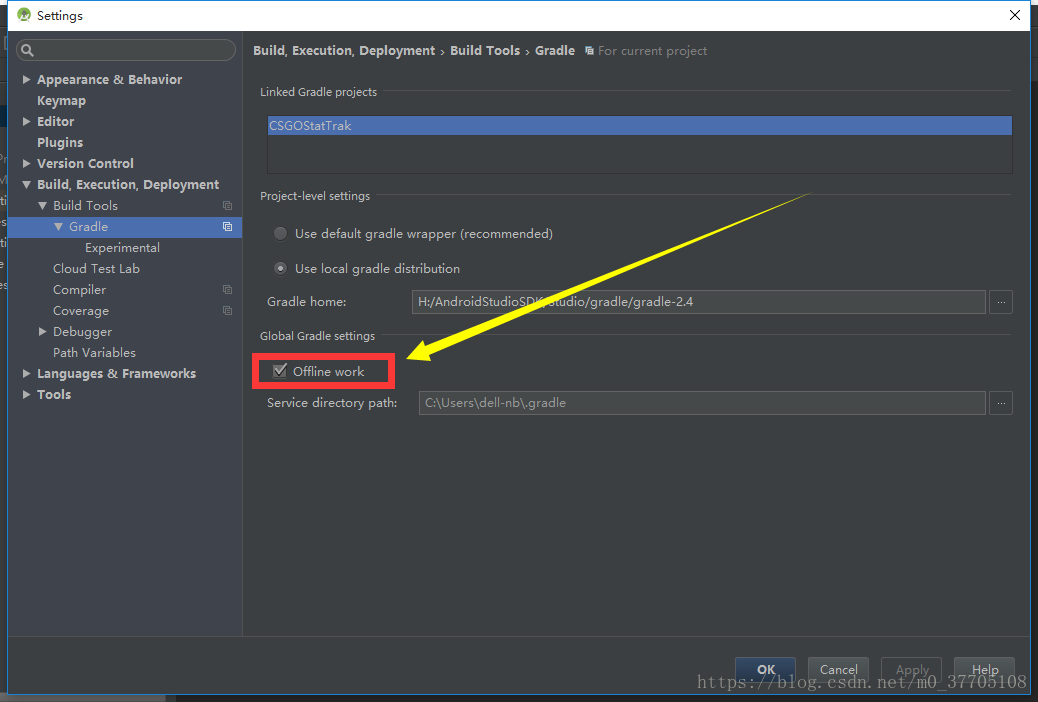
Task: Click the search magnifier icon in settings
Action: point(27,50)
